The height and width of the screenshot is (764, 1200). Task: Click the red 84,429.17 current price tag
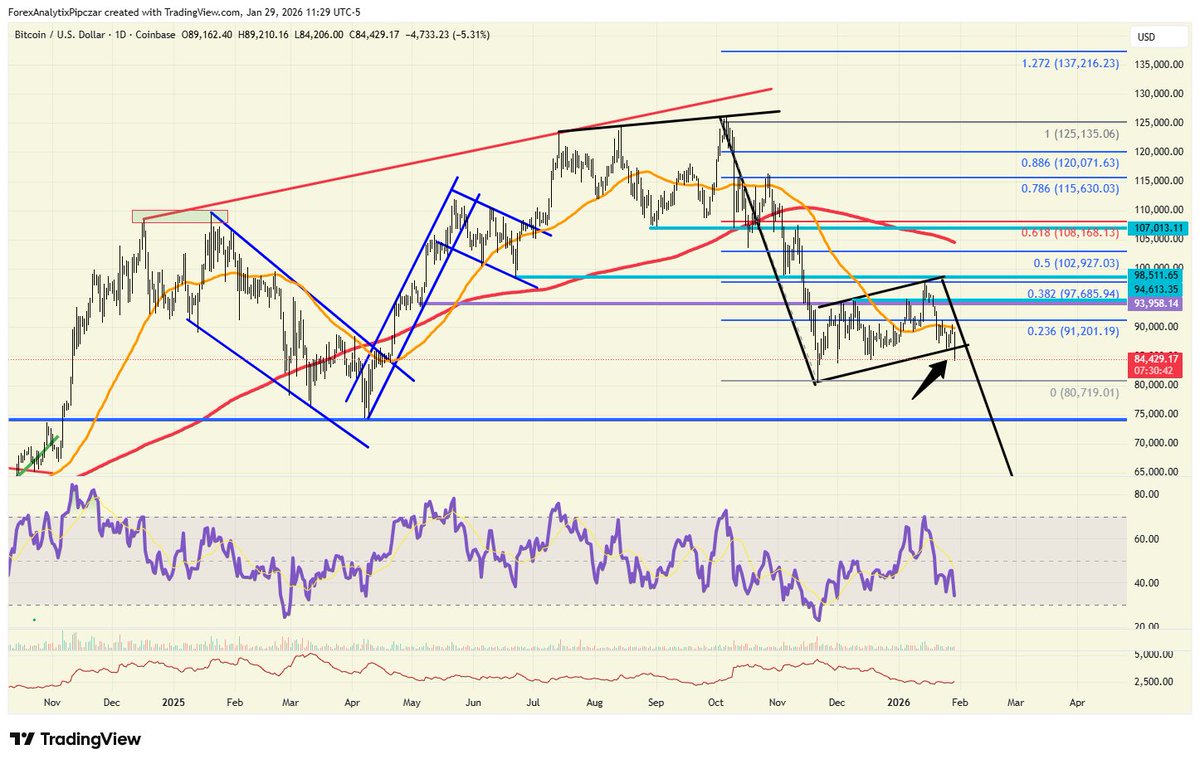[1156, 357]
